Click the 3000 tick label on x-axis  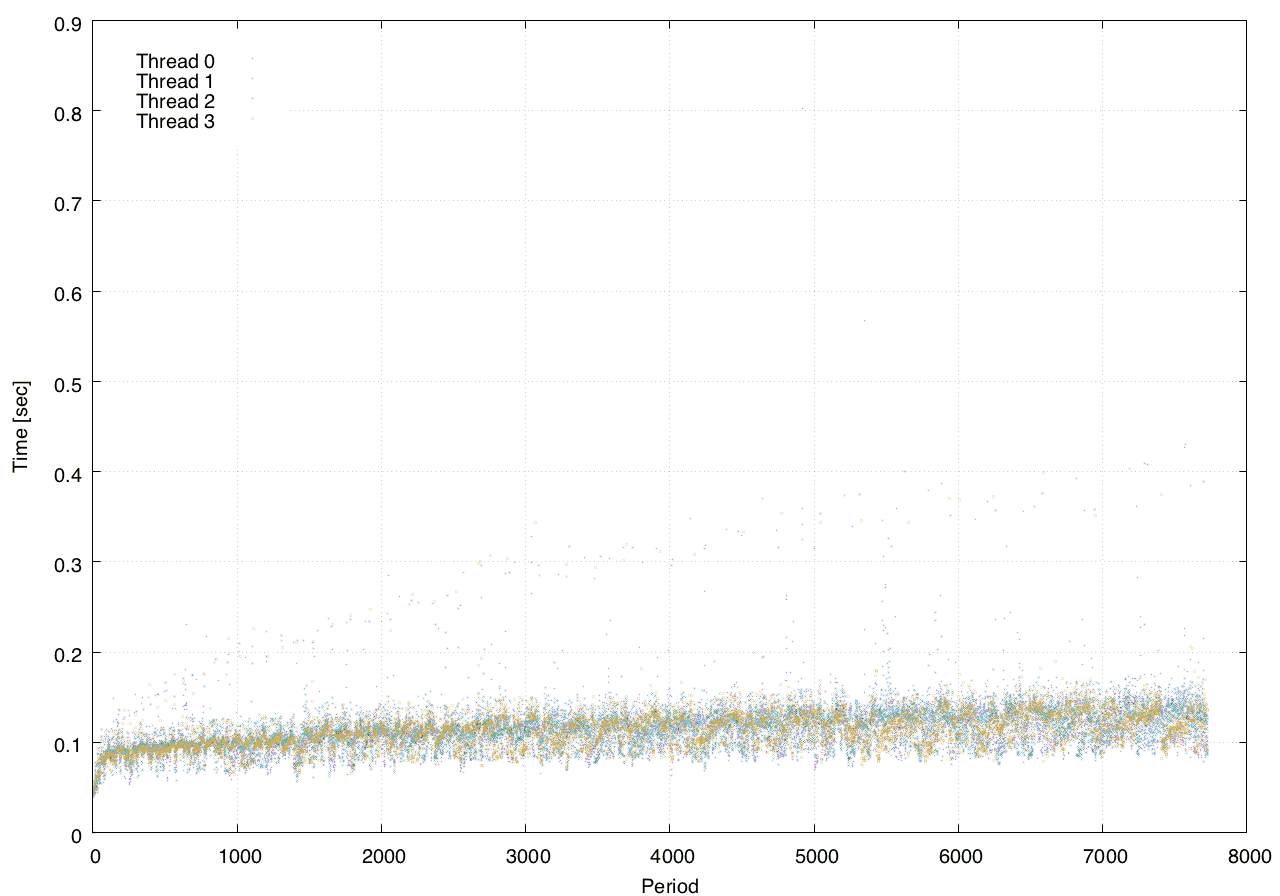[525, 856]
